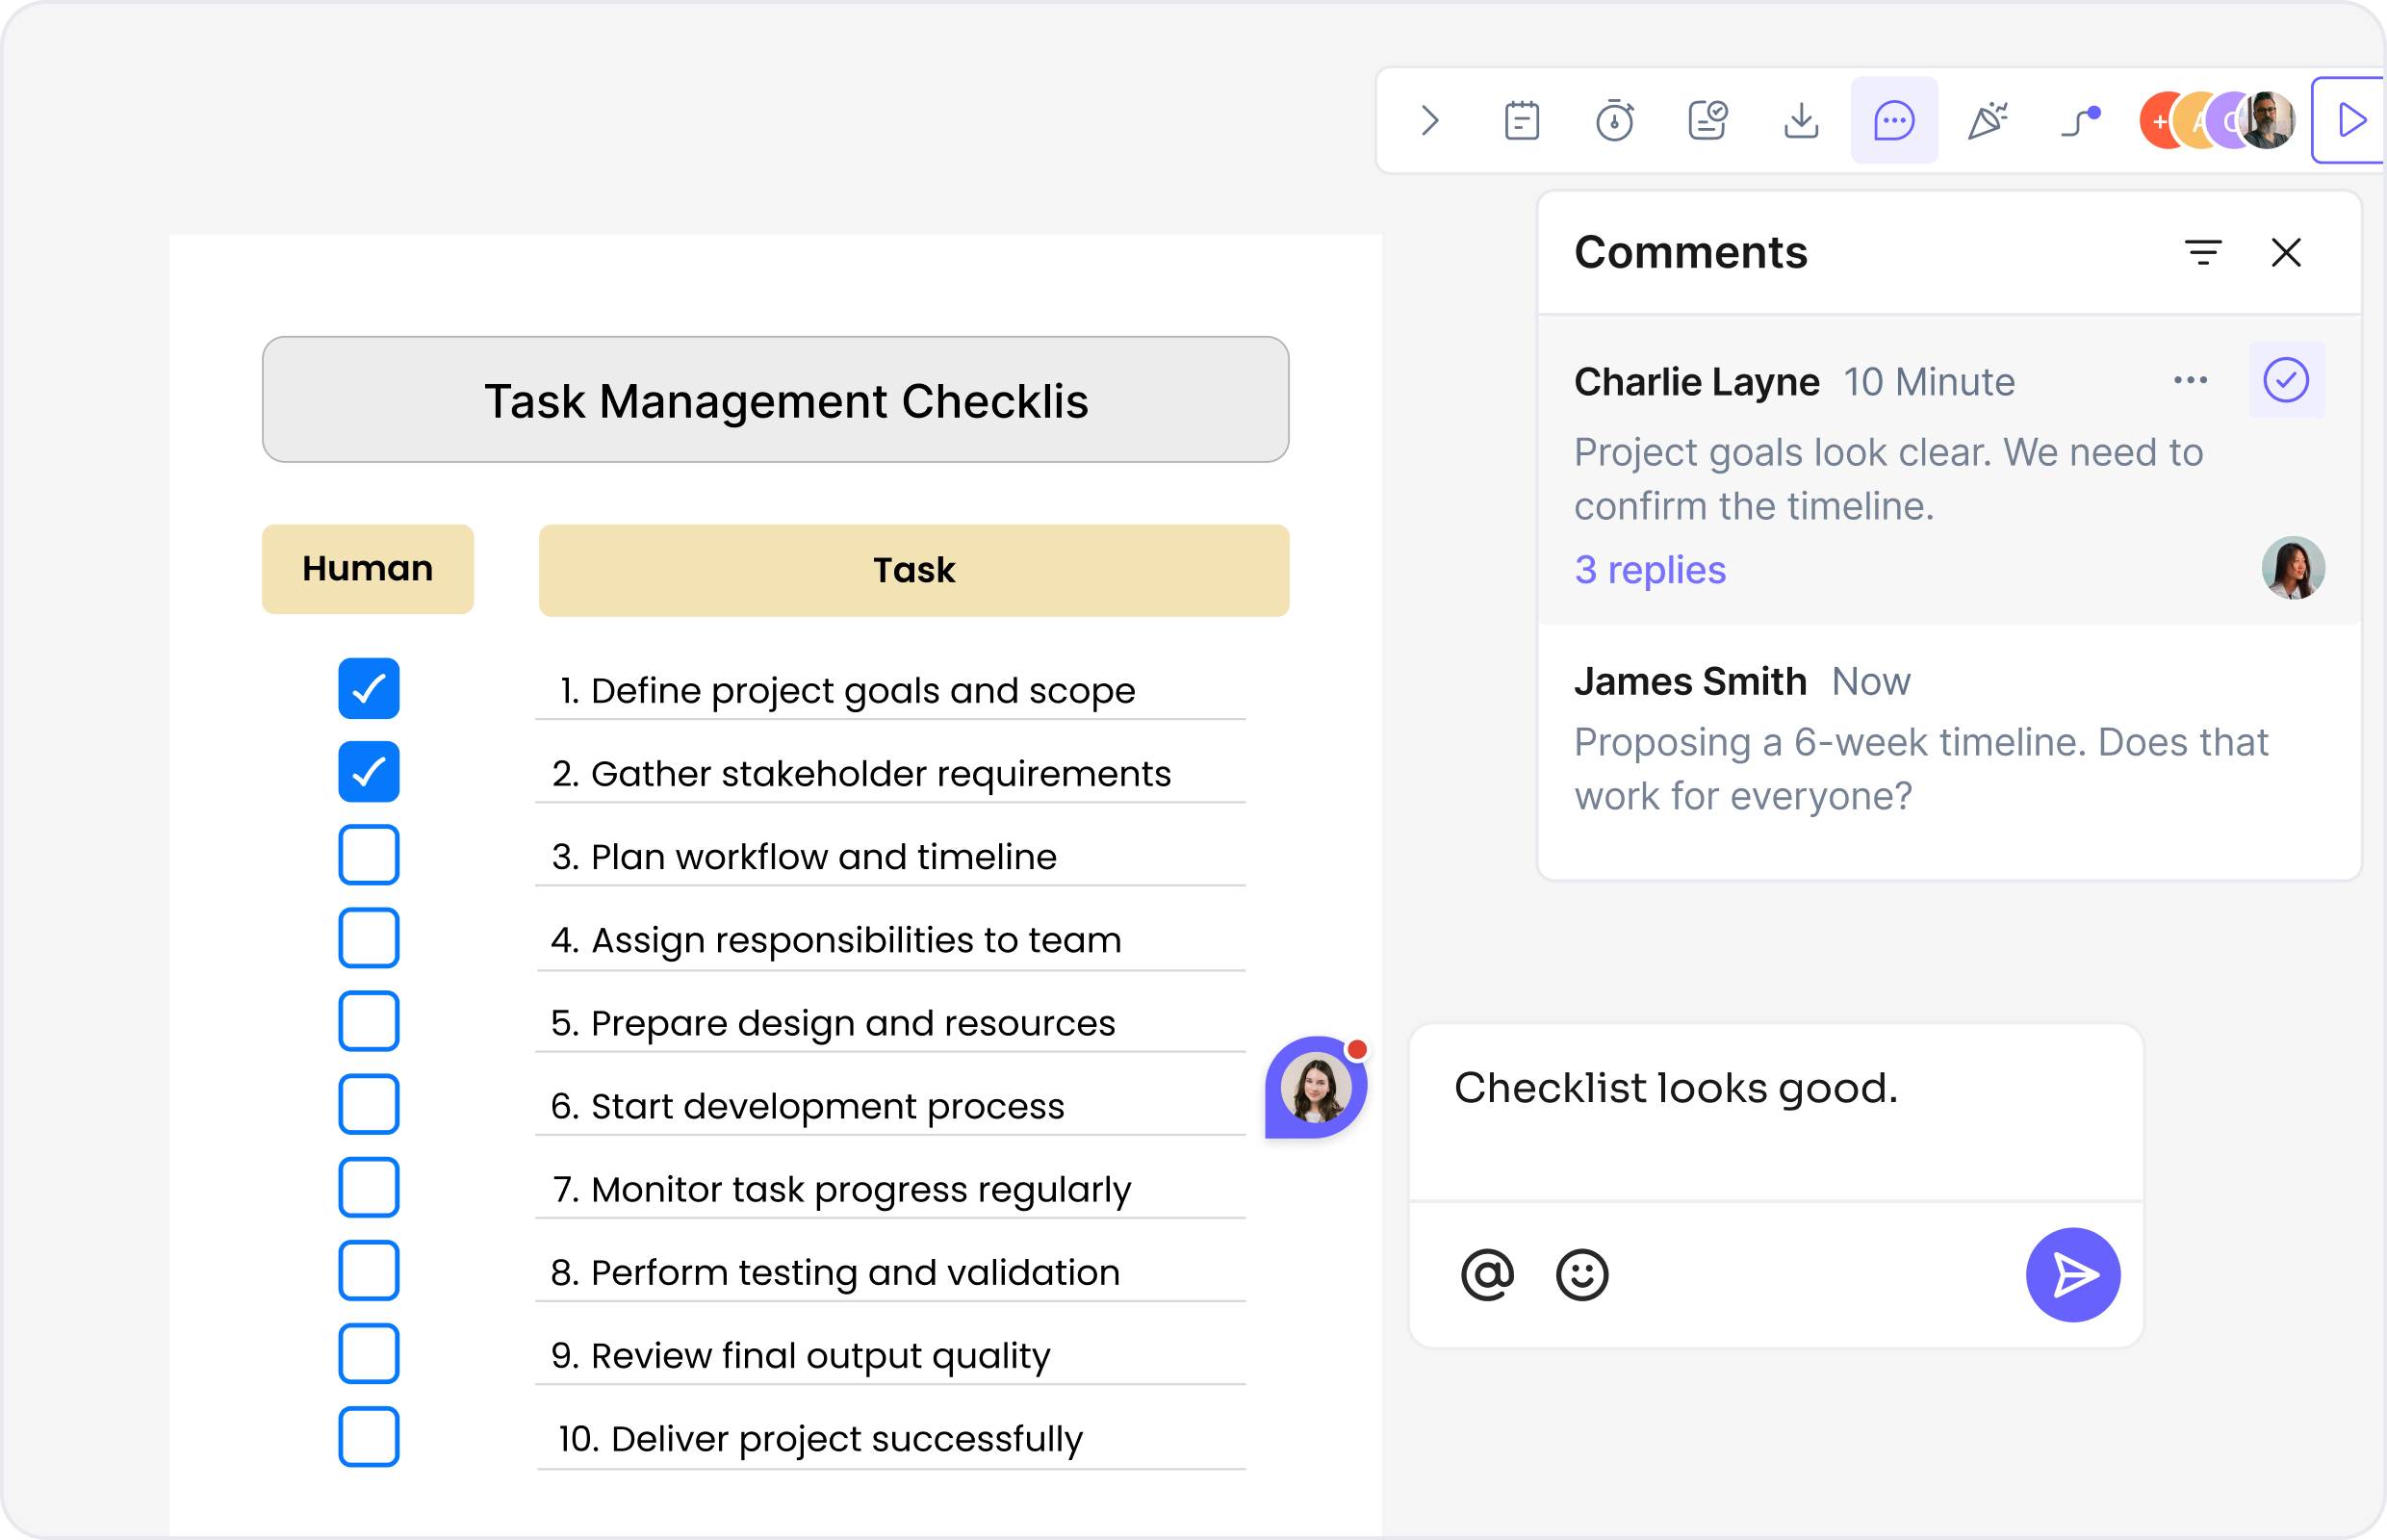Select James Smith's comment text
2387x1540 pixels.
coord(1920,769)
